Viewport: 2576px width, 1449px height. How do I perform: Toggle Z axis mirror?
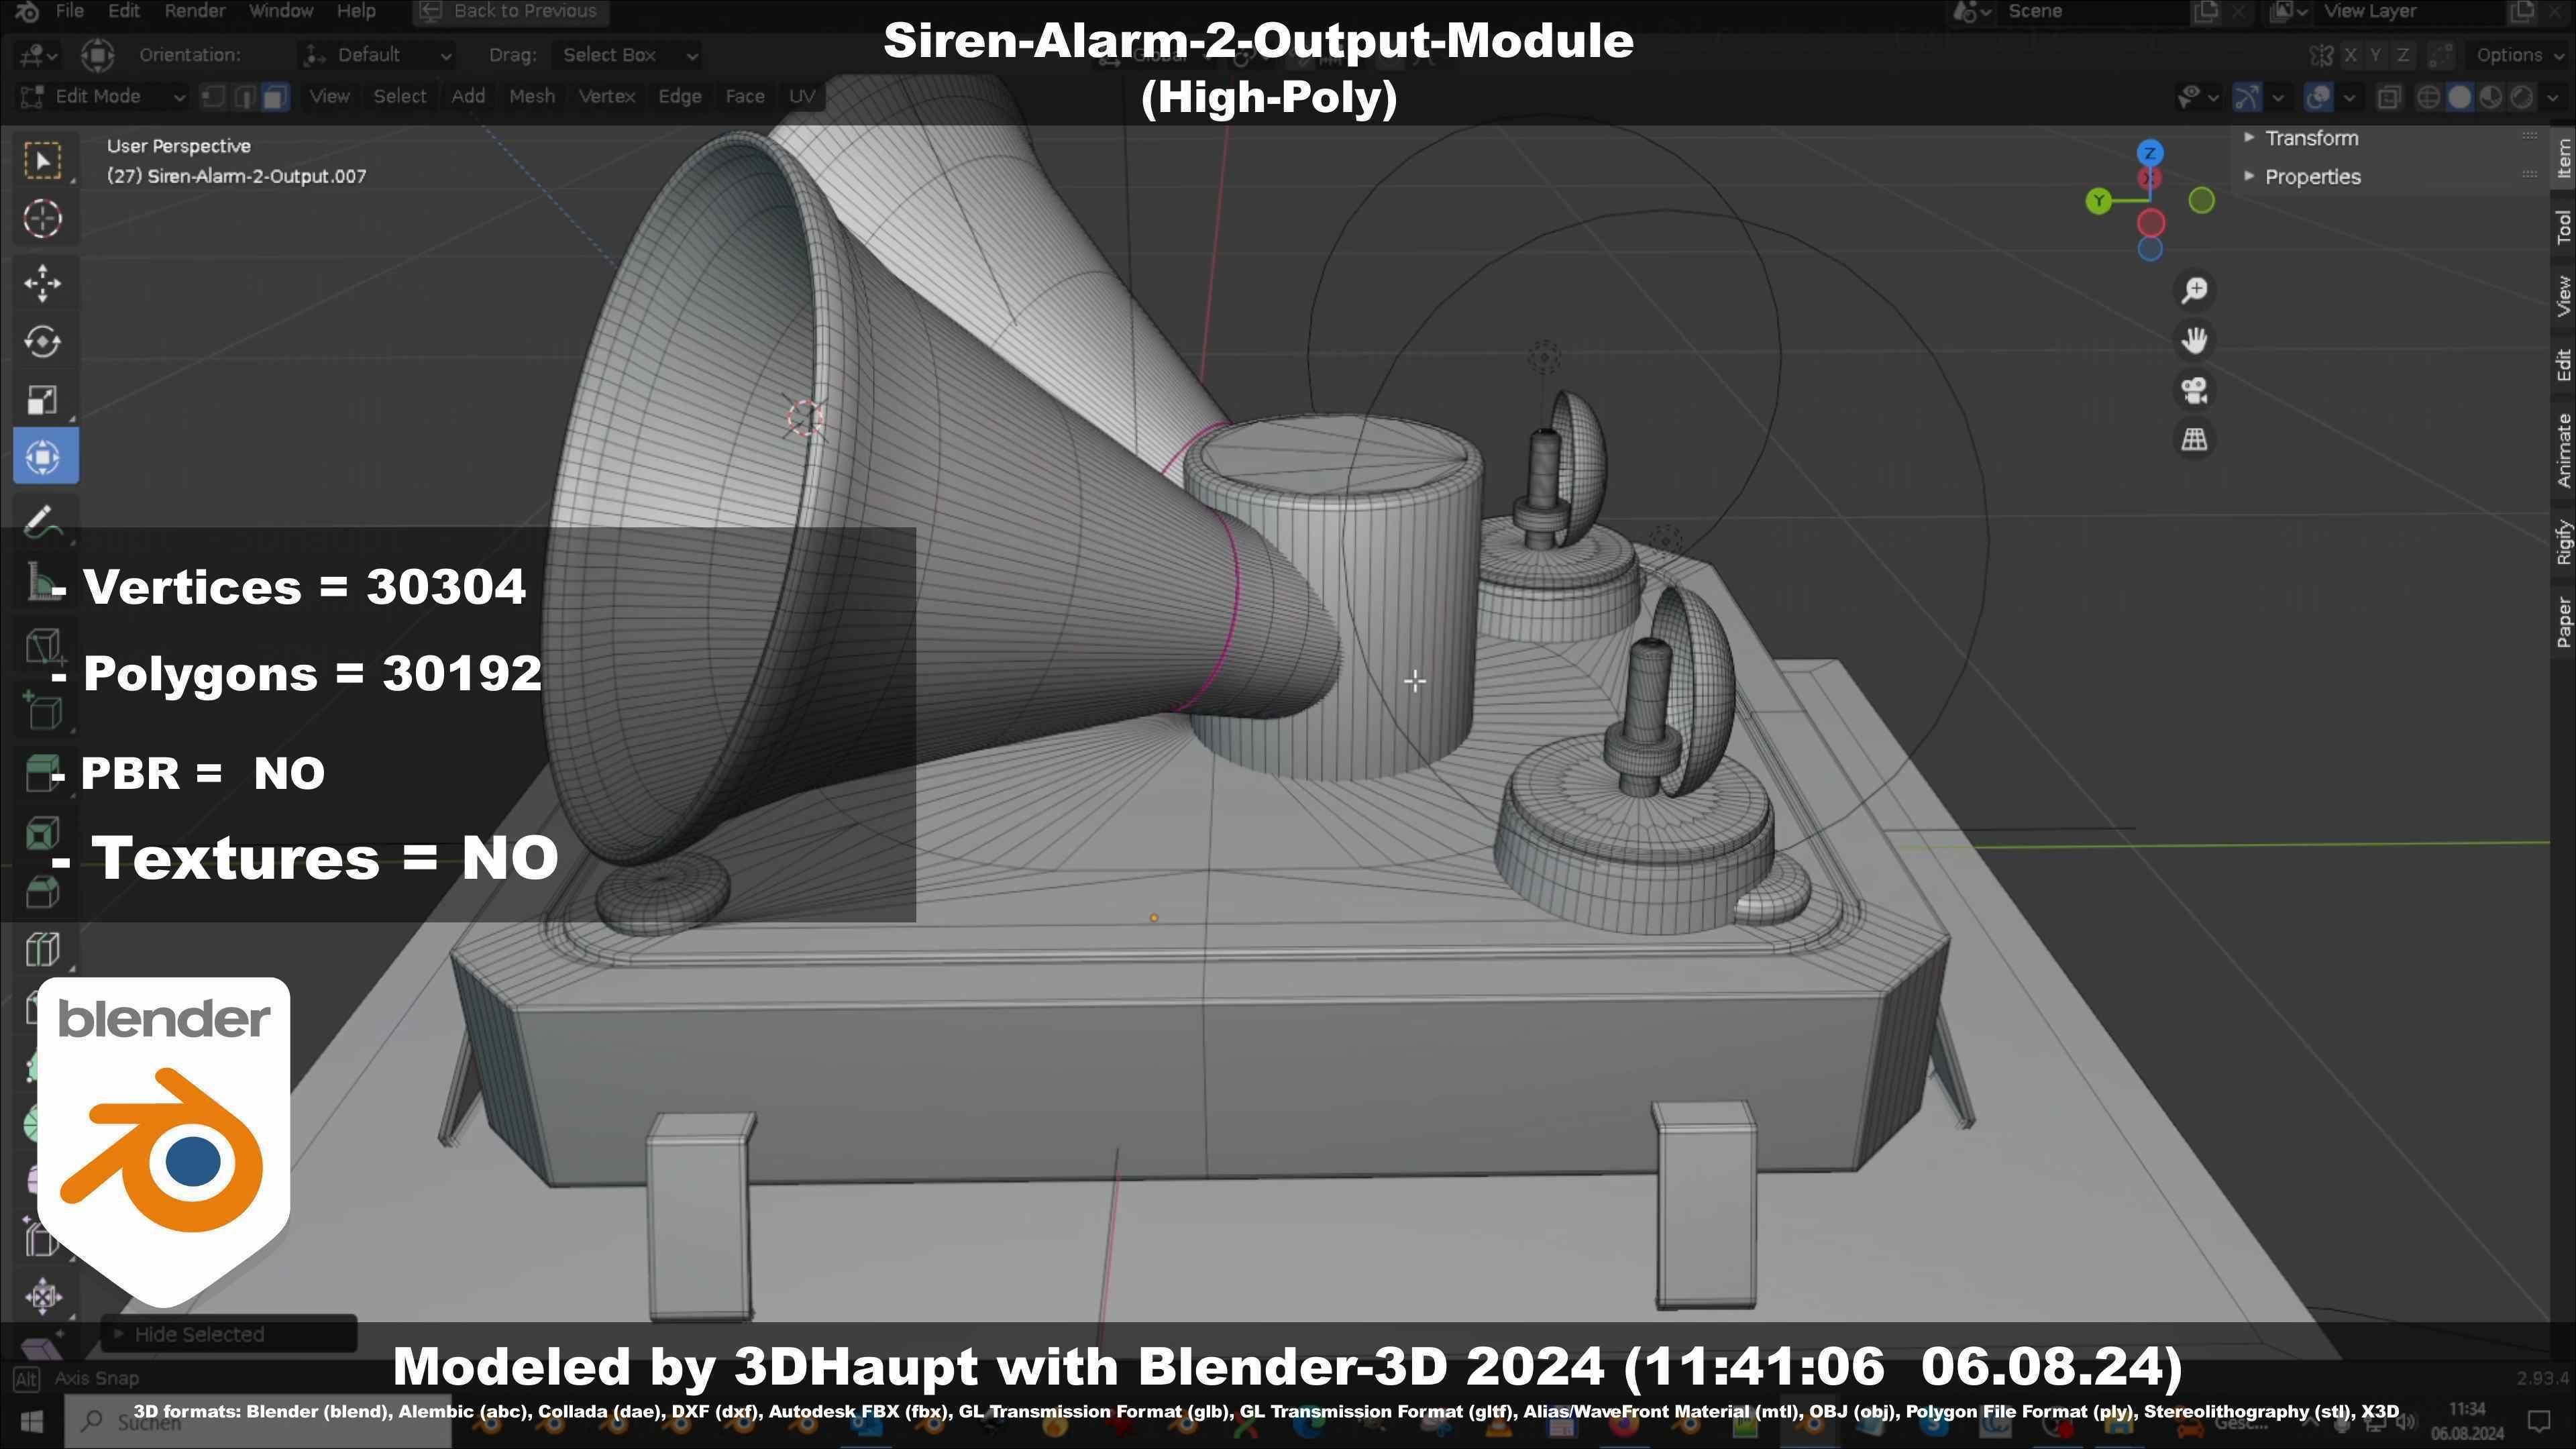2403,55
